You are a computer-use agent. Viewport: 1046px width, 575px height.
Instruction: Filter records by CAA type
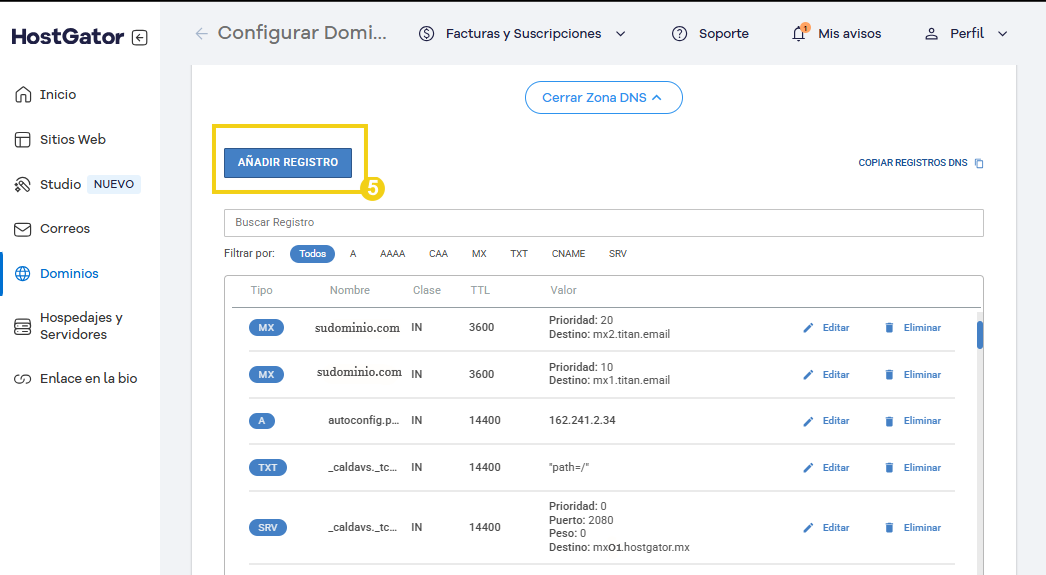click(438, 253)
